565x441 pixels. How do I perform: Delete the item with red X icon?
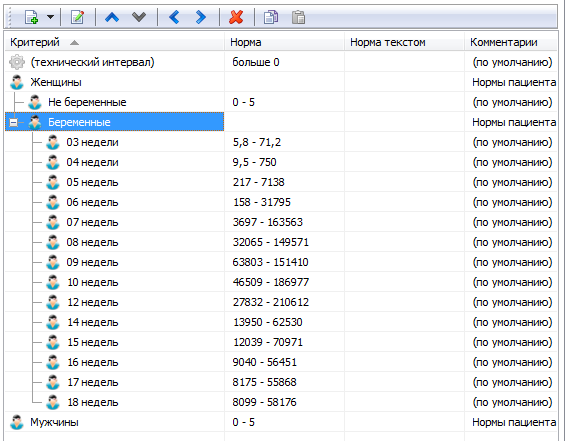236,17
